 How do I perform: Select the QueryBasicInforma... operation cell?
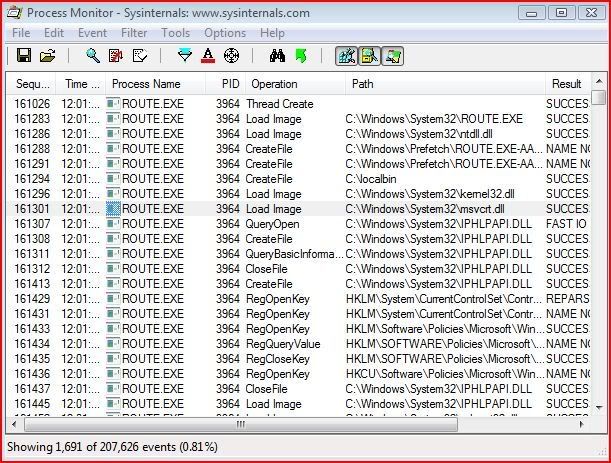click(295, 254)
